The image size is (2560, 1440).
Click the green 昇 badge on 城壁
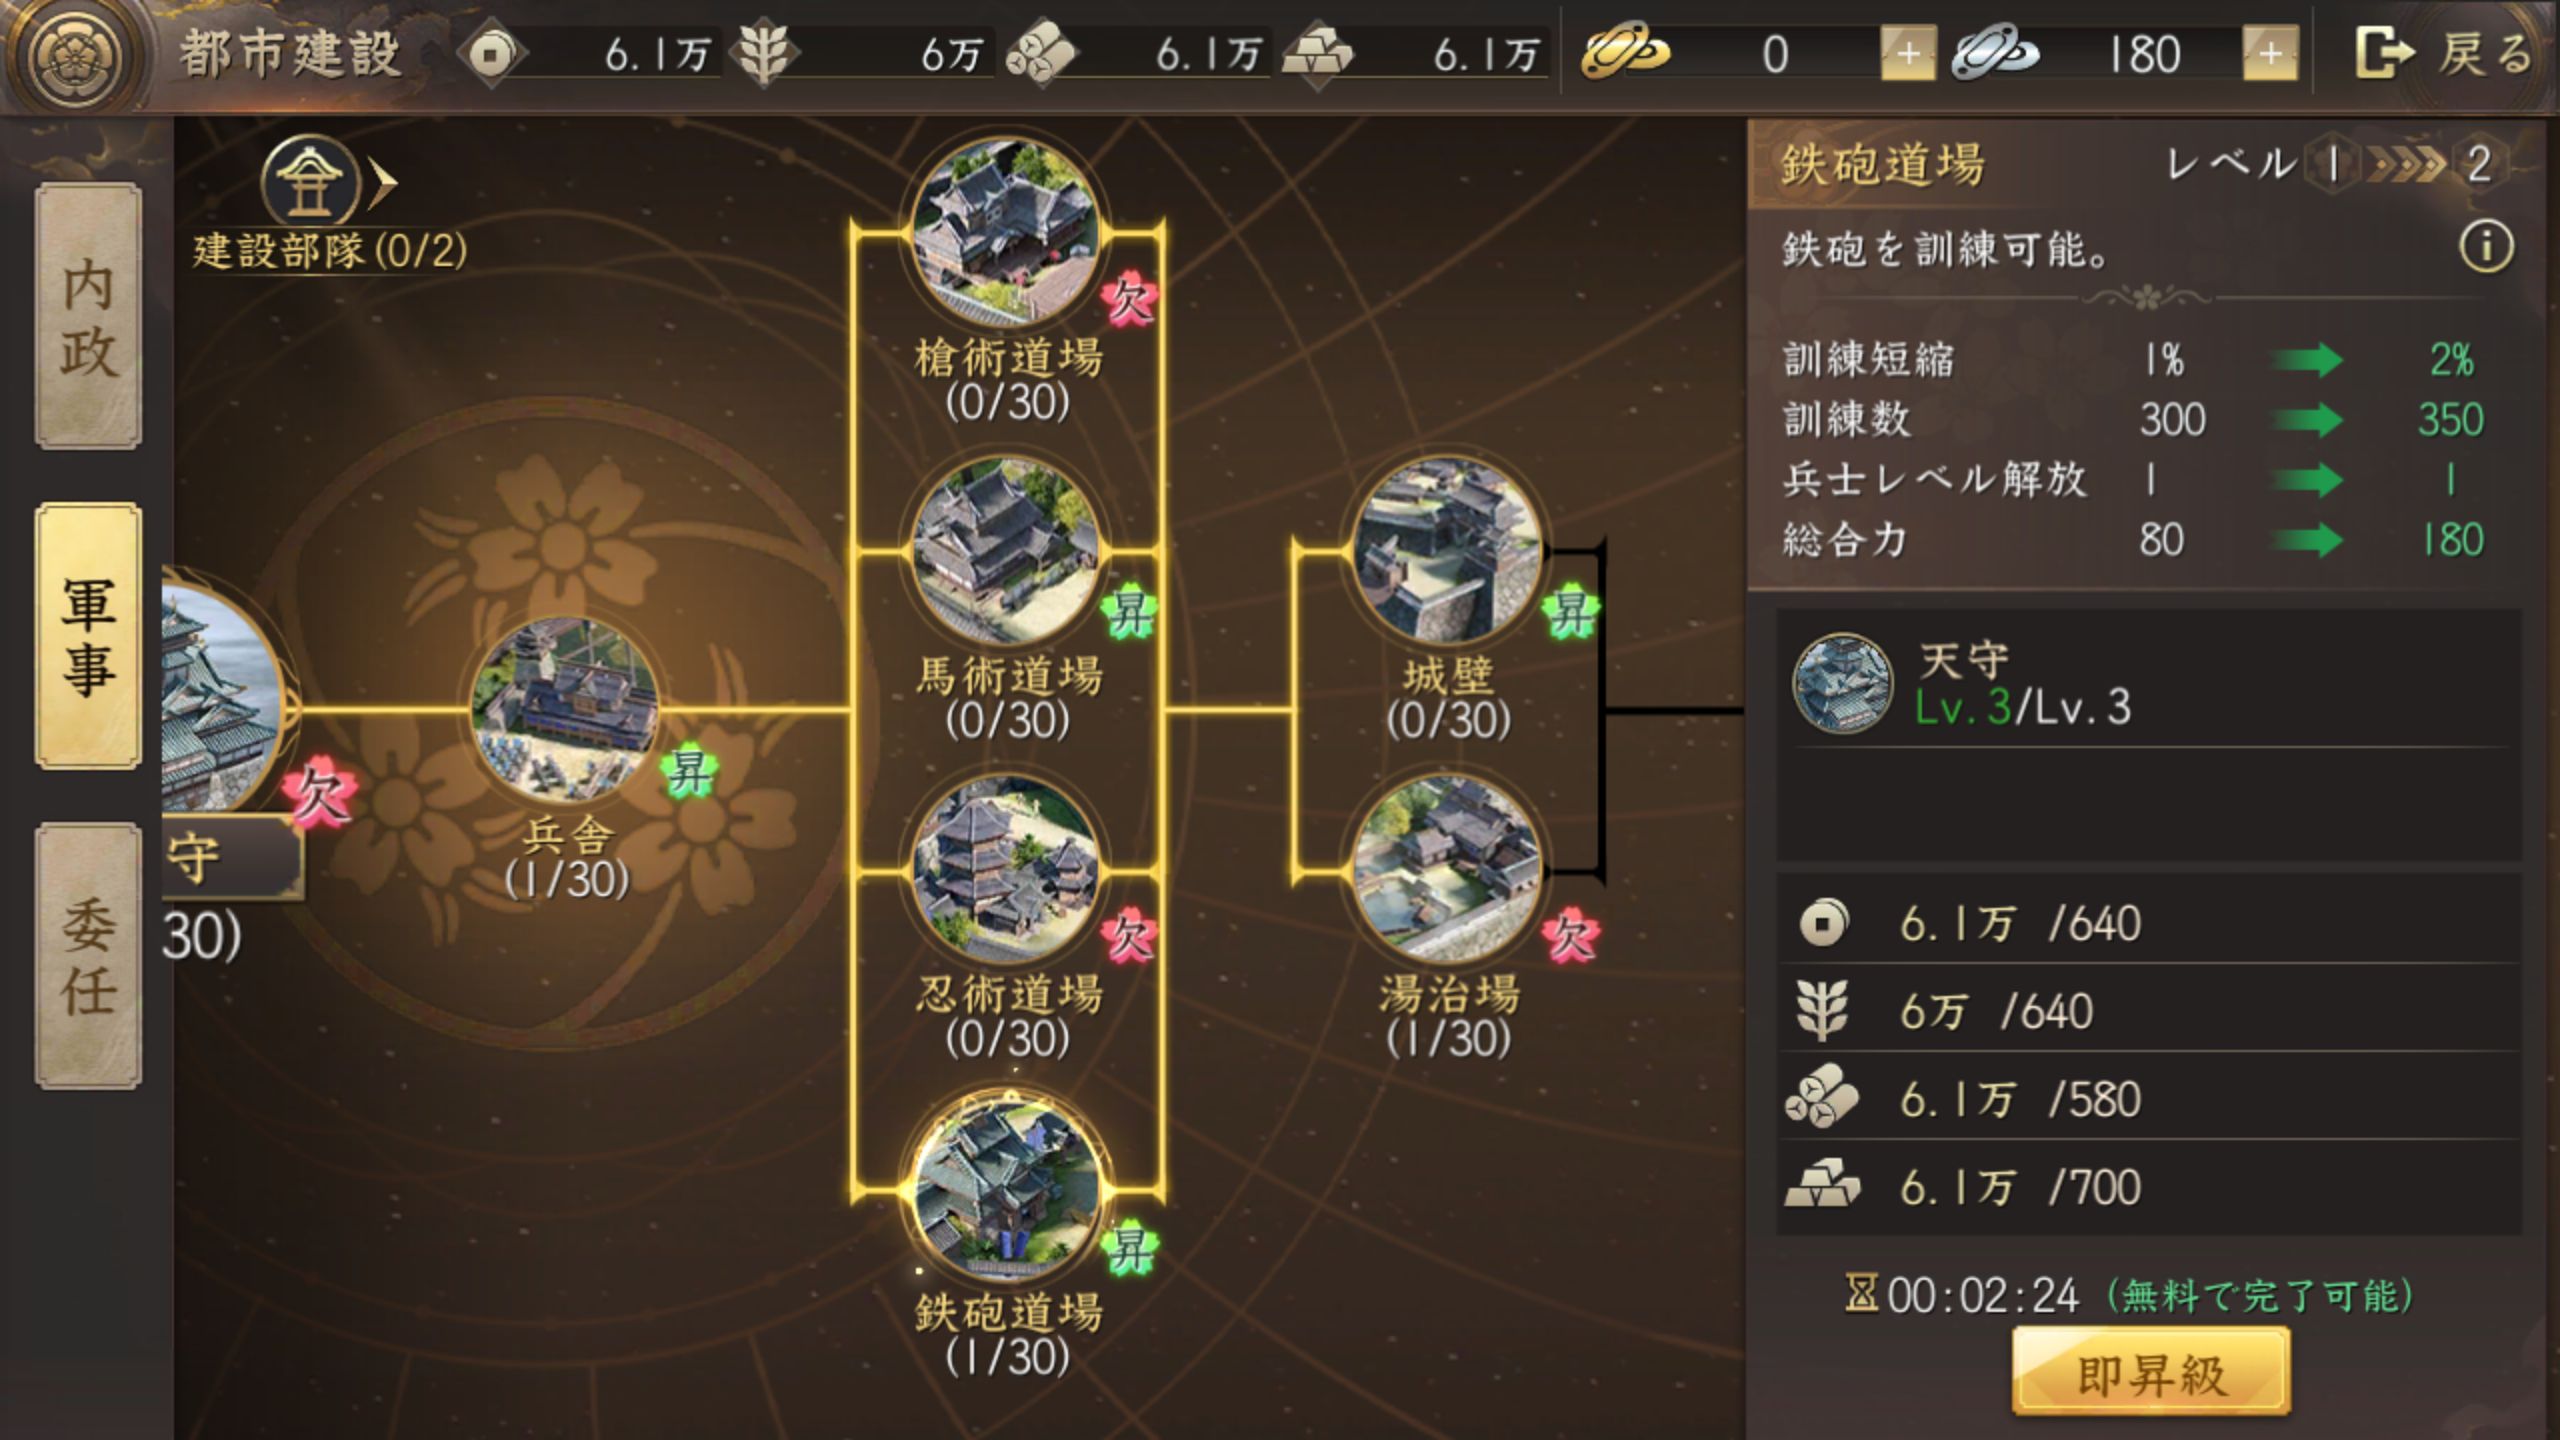(1570, 611)
